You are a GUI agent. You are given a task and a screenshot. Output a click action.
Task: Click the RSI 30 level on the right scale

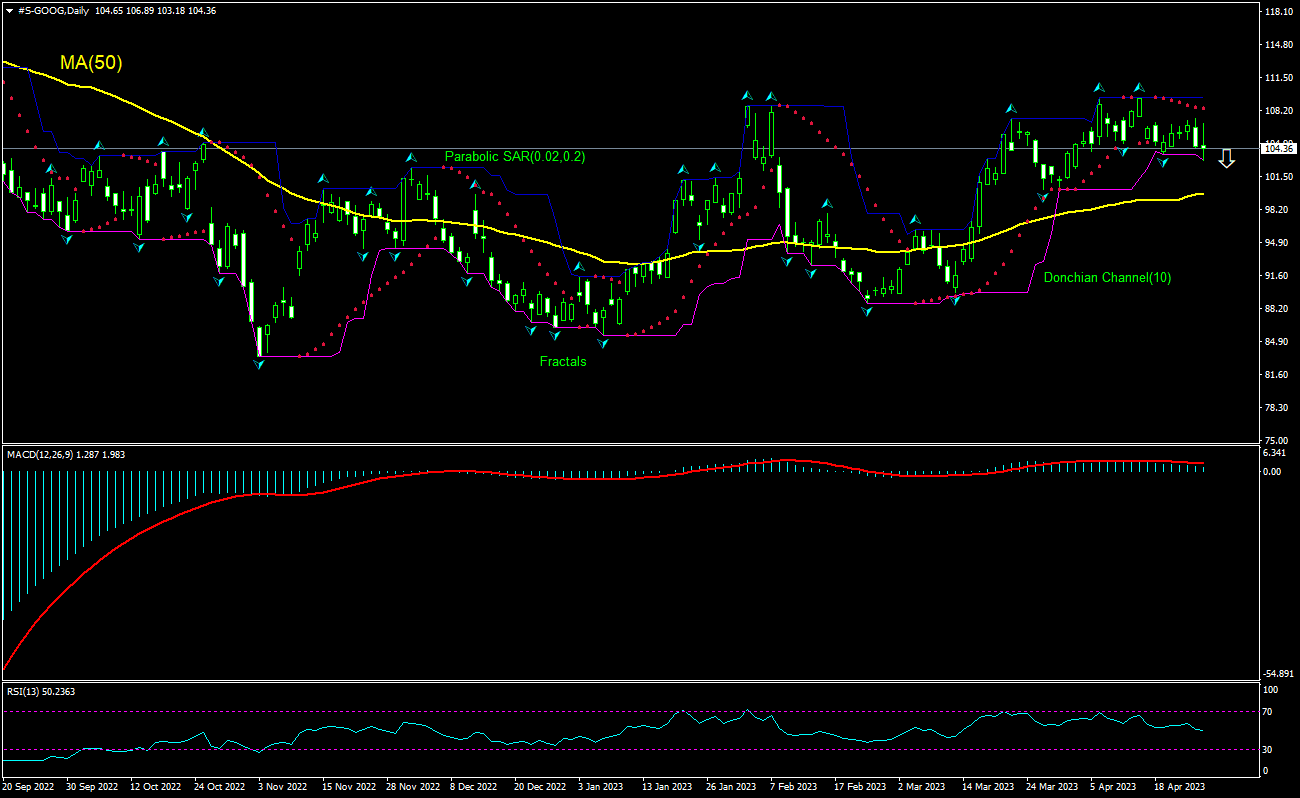click(1270, 749)
